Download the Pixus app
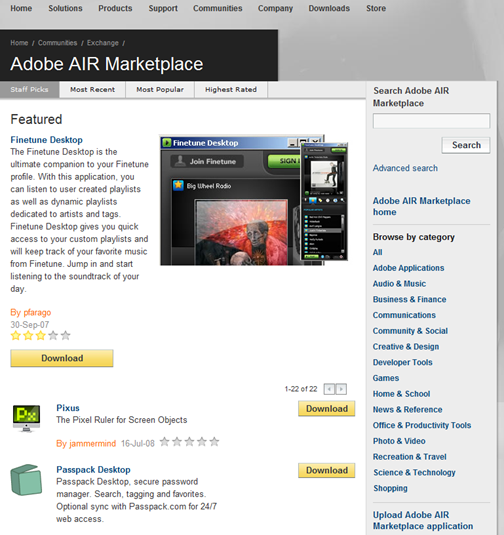504x535 pixels. coord(327,408)
